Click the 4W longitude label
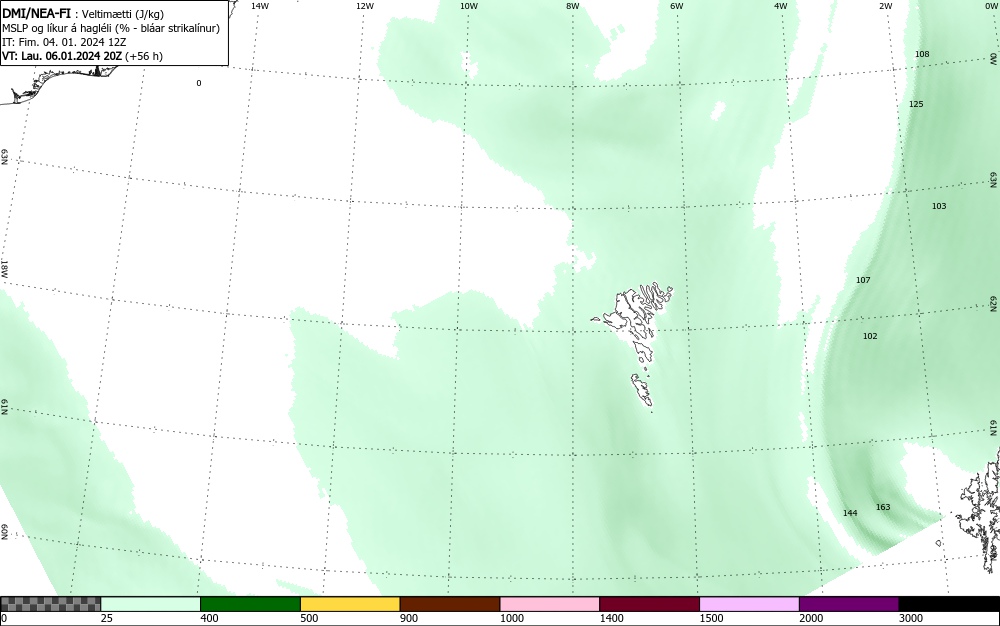Image resolution: width=1000 pixels, height=626 pixels. (781, 6)
